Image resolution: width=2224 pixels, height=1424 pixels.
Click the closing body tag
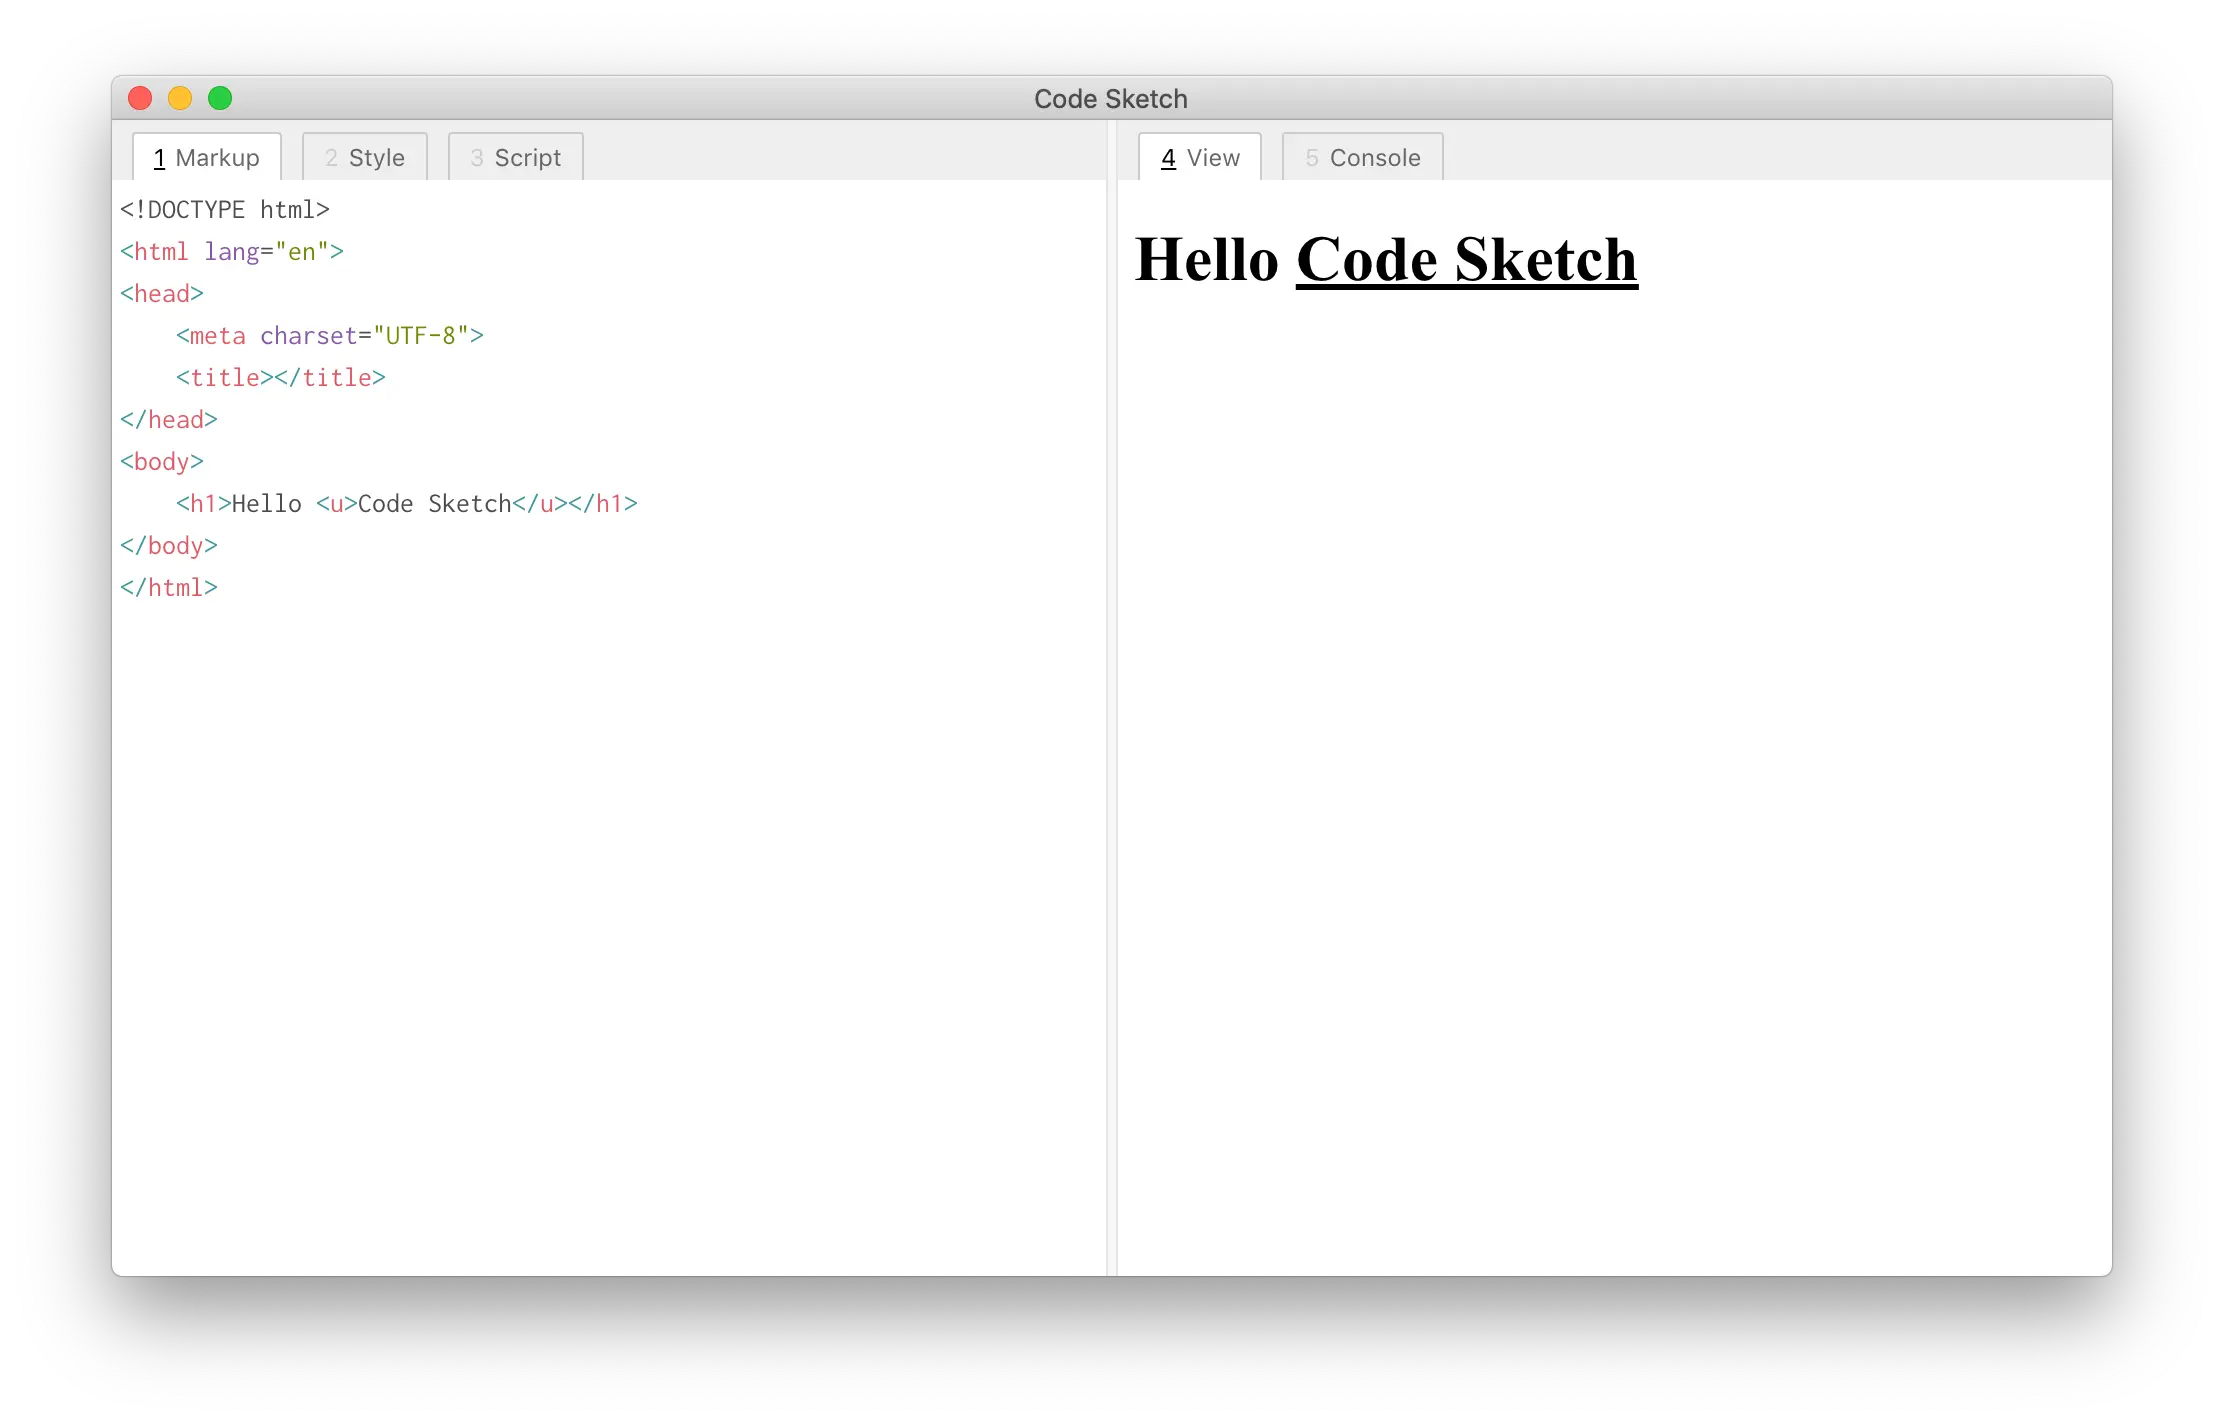[x=169, y=545]
